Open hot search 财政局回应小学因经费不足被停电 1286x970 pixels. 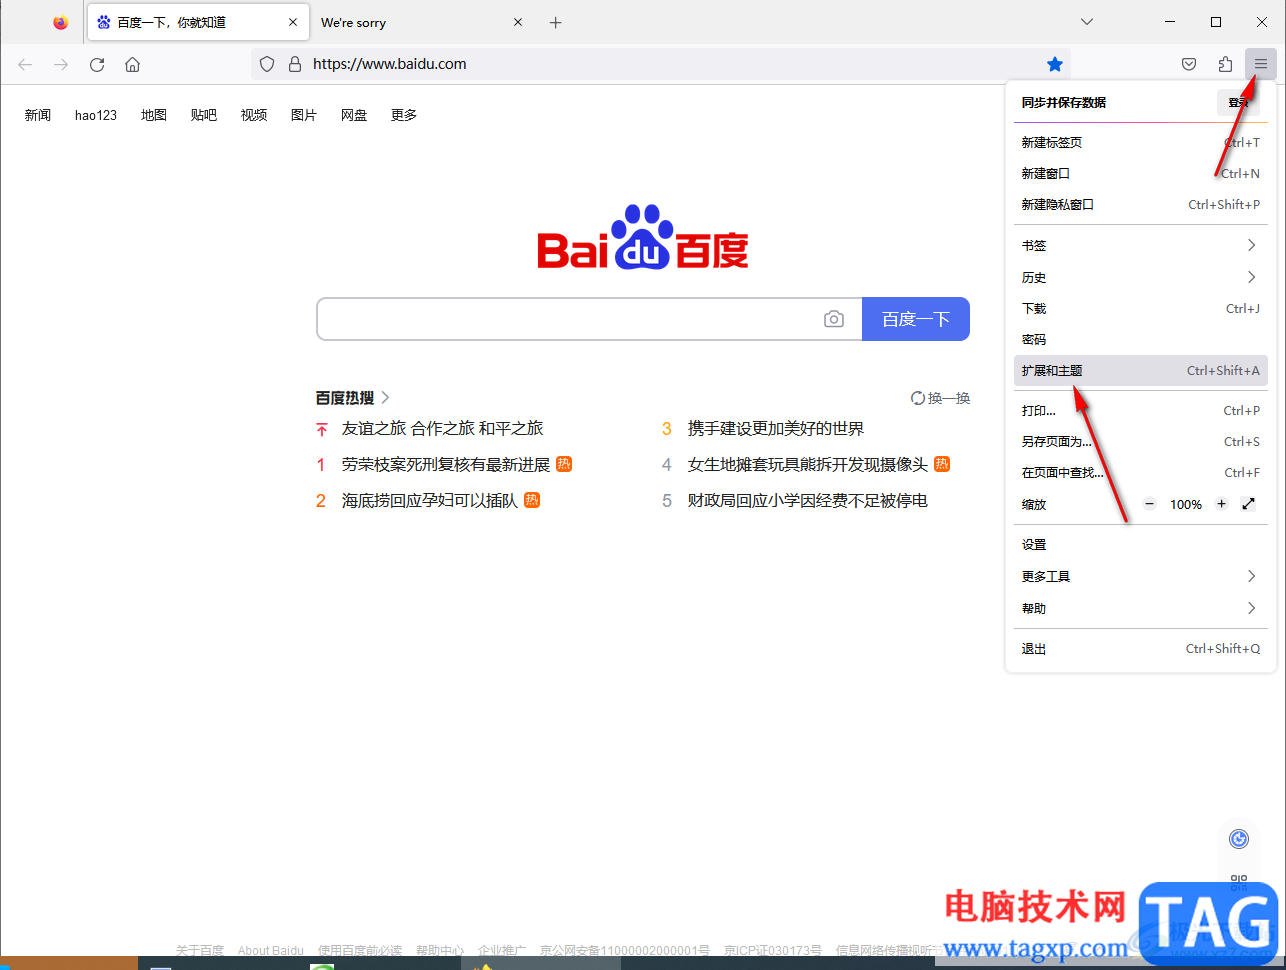point(808,500)
